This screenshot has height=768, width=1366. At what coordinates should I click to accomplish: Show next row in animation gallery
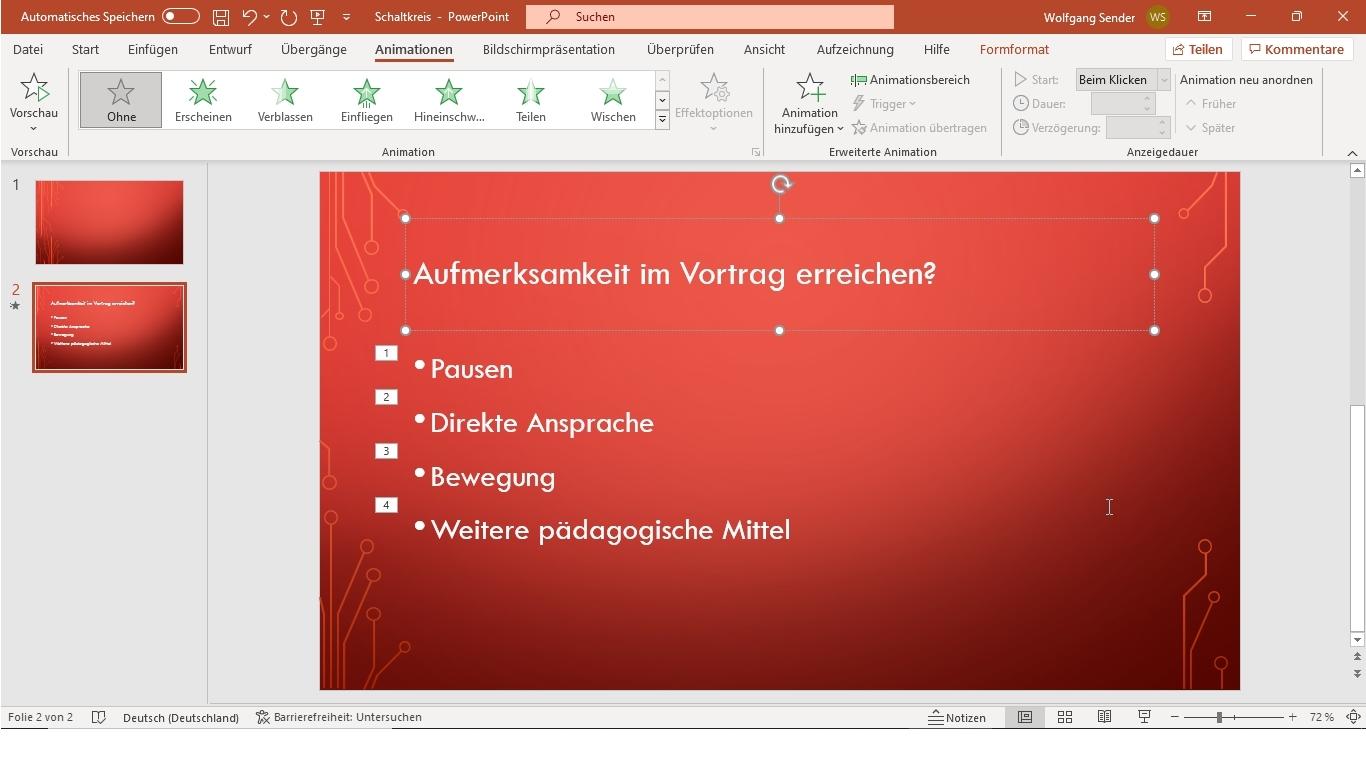point(662,100)
